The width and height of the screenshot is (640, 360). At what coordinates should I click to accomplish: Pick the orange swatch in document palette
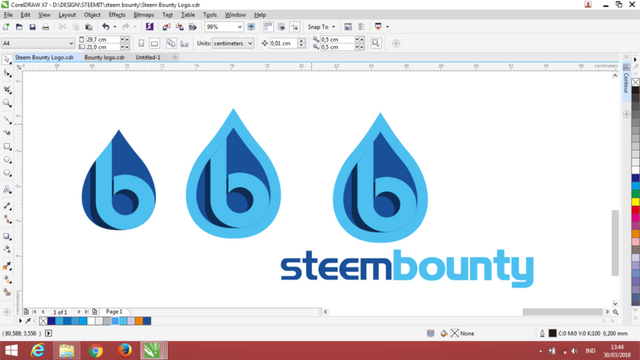(139, 321)
